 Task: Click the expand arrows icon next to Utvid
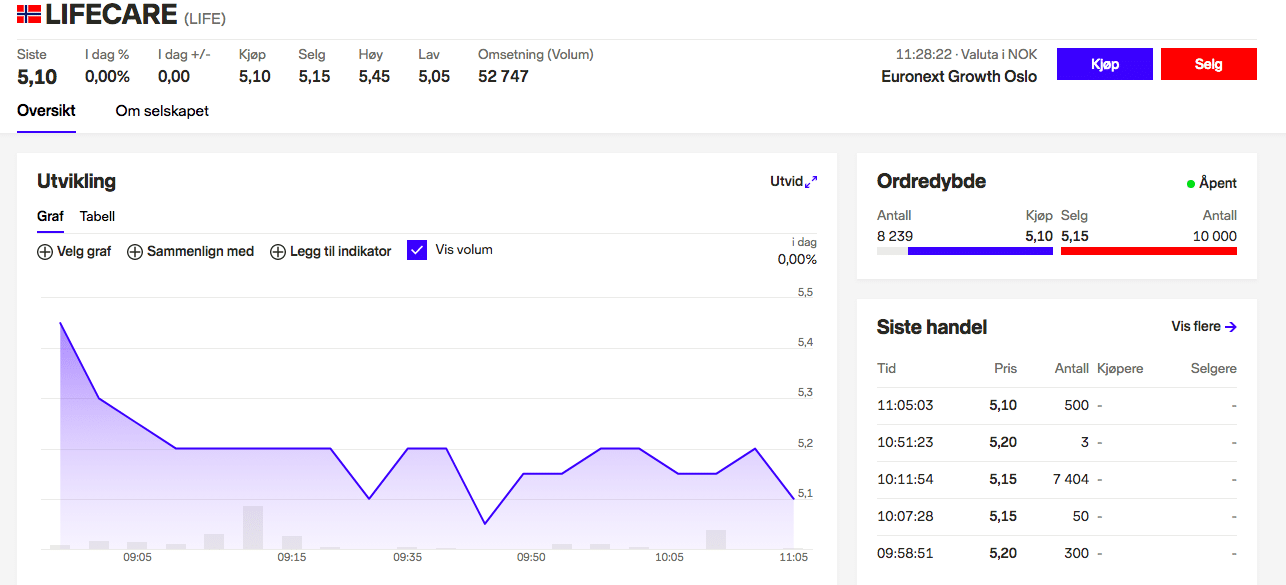[811, 182]
